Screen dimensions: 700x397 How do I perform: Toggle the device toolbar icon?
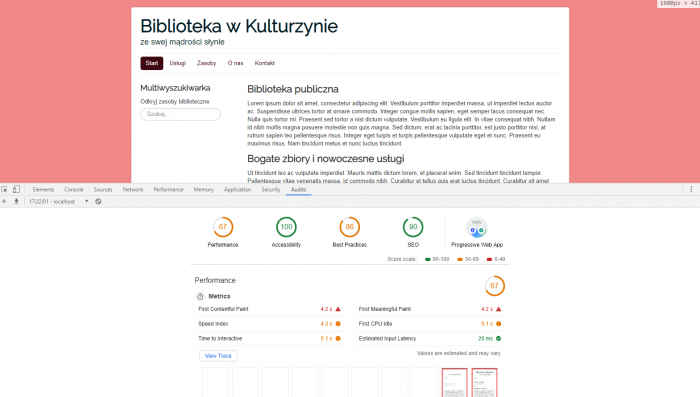tap(16, 189)
